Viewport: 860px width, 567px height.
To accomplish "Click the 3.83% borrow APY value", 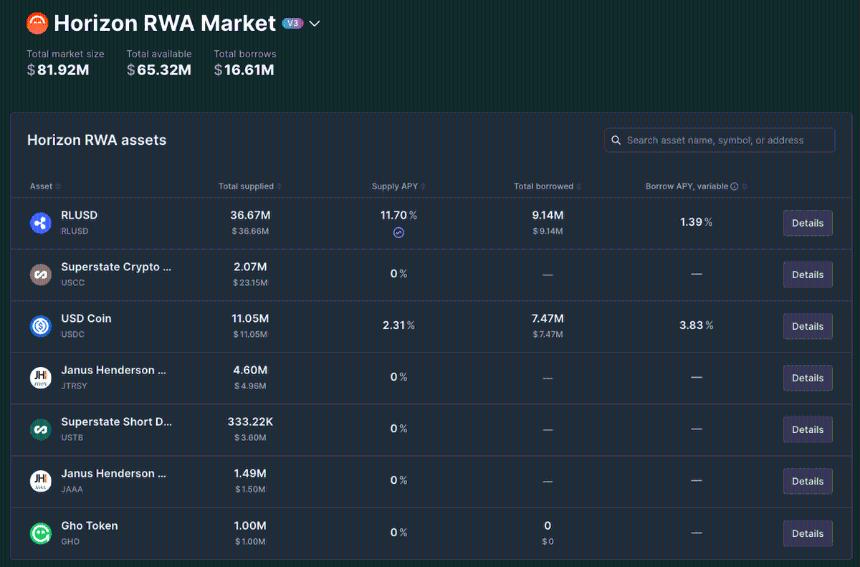I will tap(696, 325).
